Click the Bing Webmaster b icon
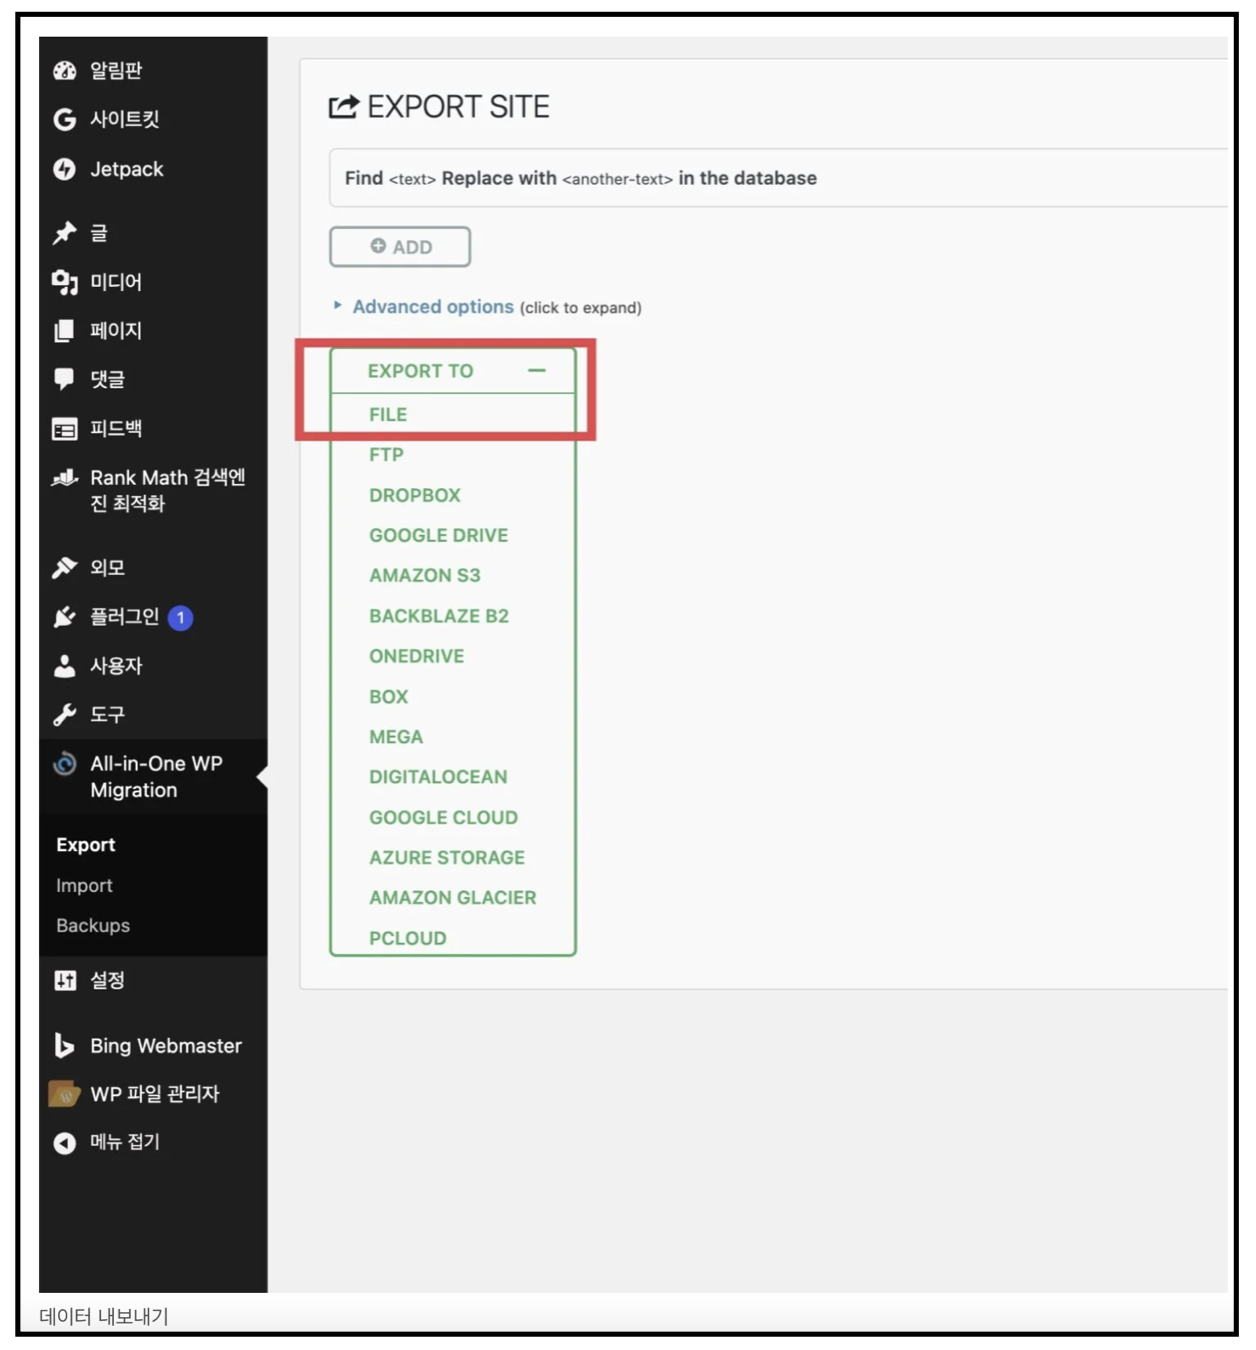 [x=65, y=1045]
